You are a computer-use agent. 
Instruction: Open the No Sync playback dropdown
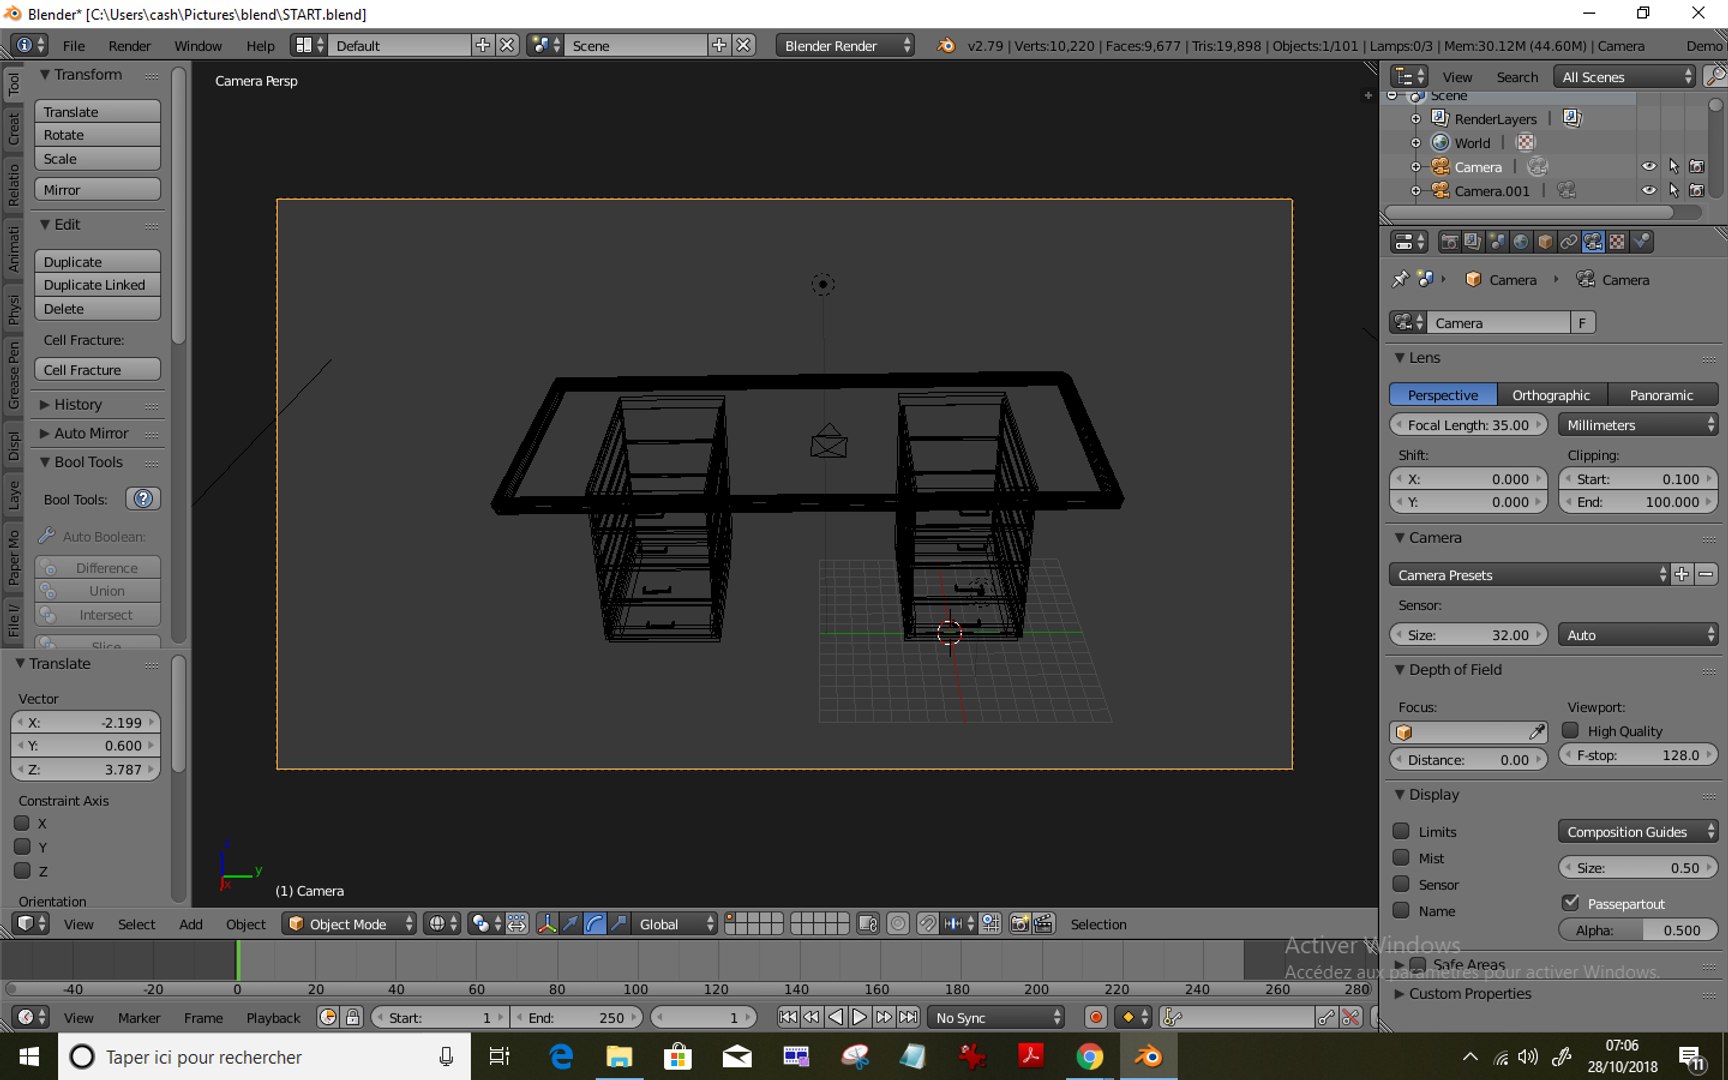[995, 1017]
